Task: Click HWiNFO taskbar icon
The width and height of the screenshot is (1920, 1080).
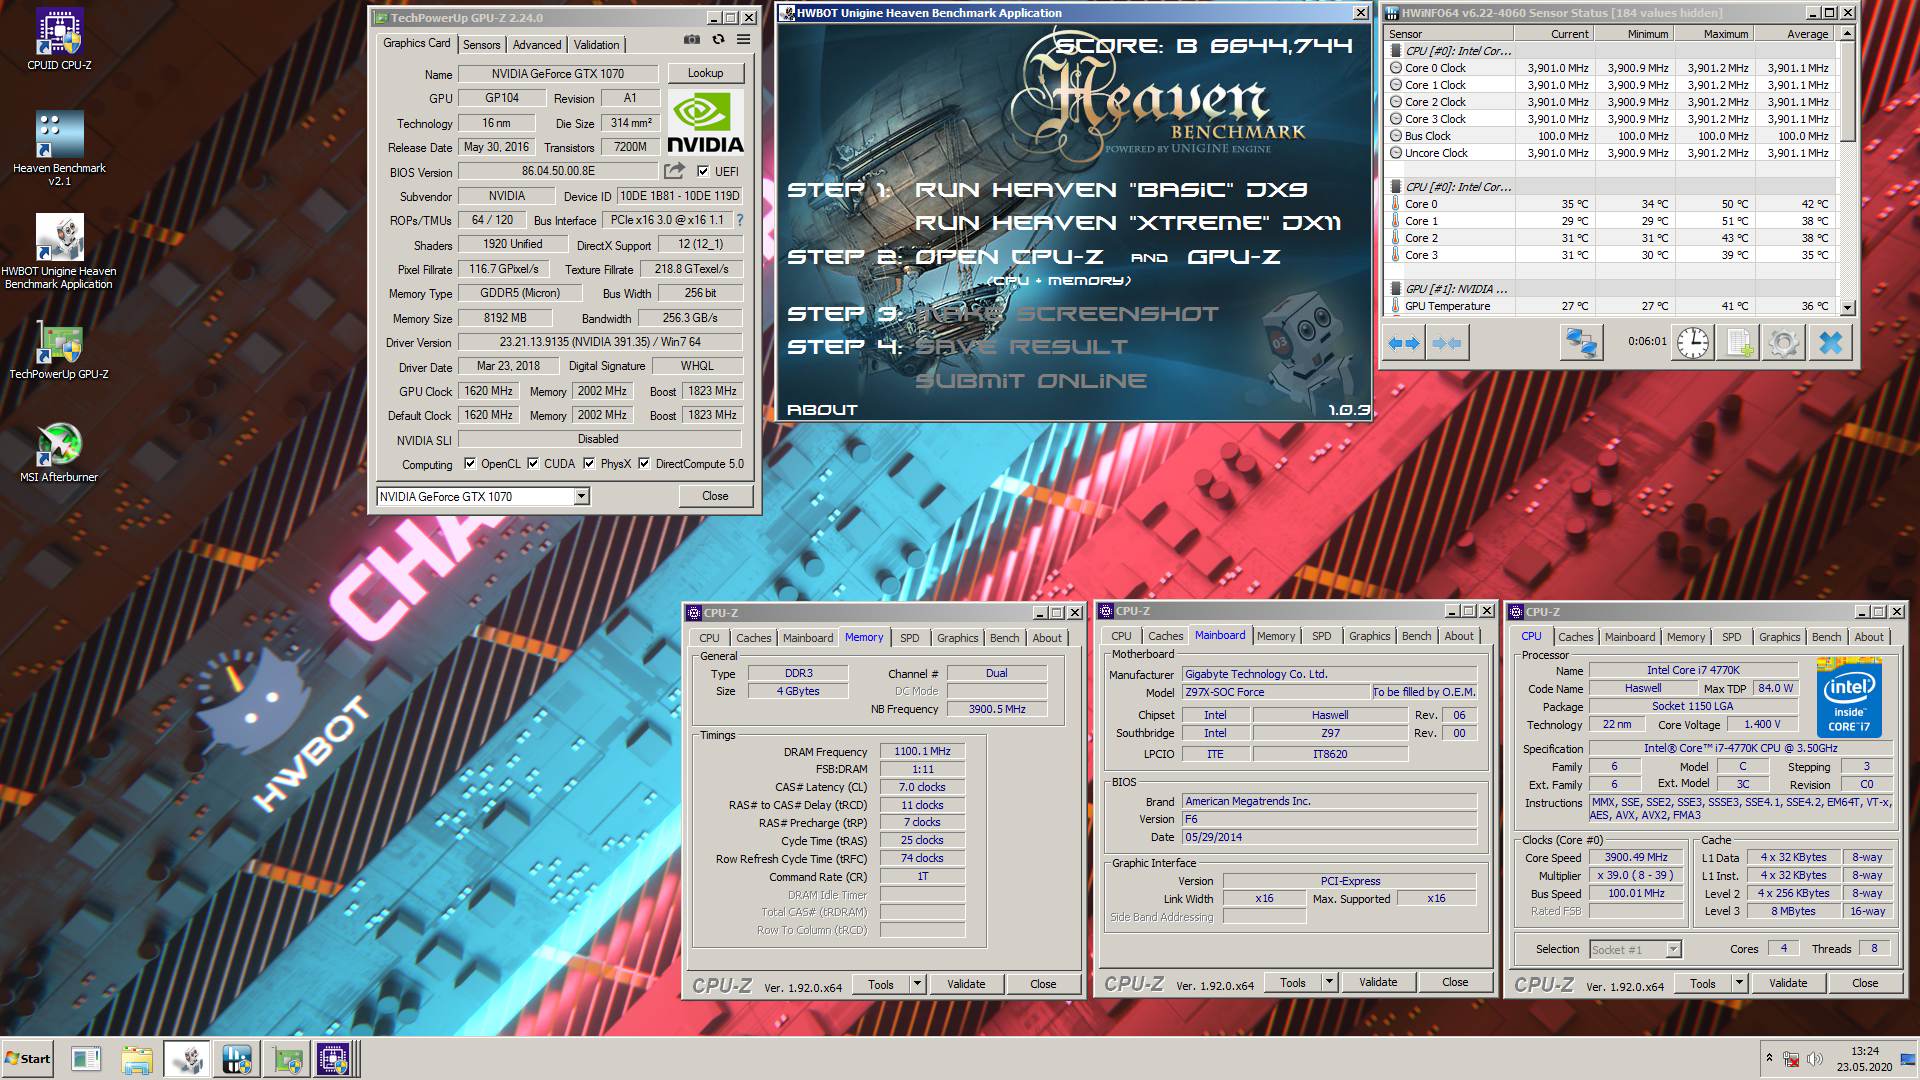Action: pos(237,1059)
